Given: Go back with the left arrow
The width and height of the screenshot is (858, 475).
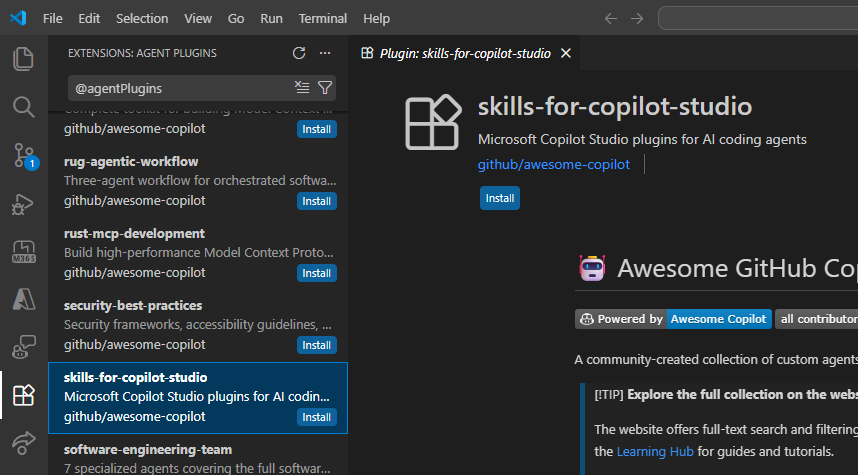Looking at the screenshot, I should (611, 19).
